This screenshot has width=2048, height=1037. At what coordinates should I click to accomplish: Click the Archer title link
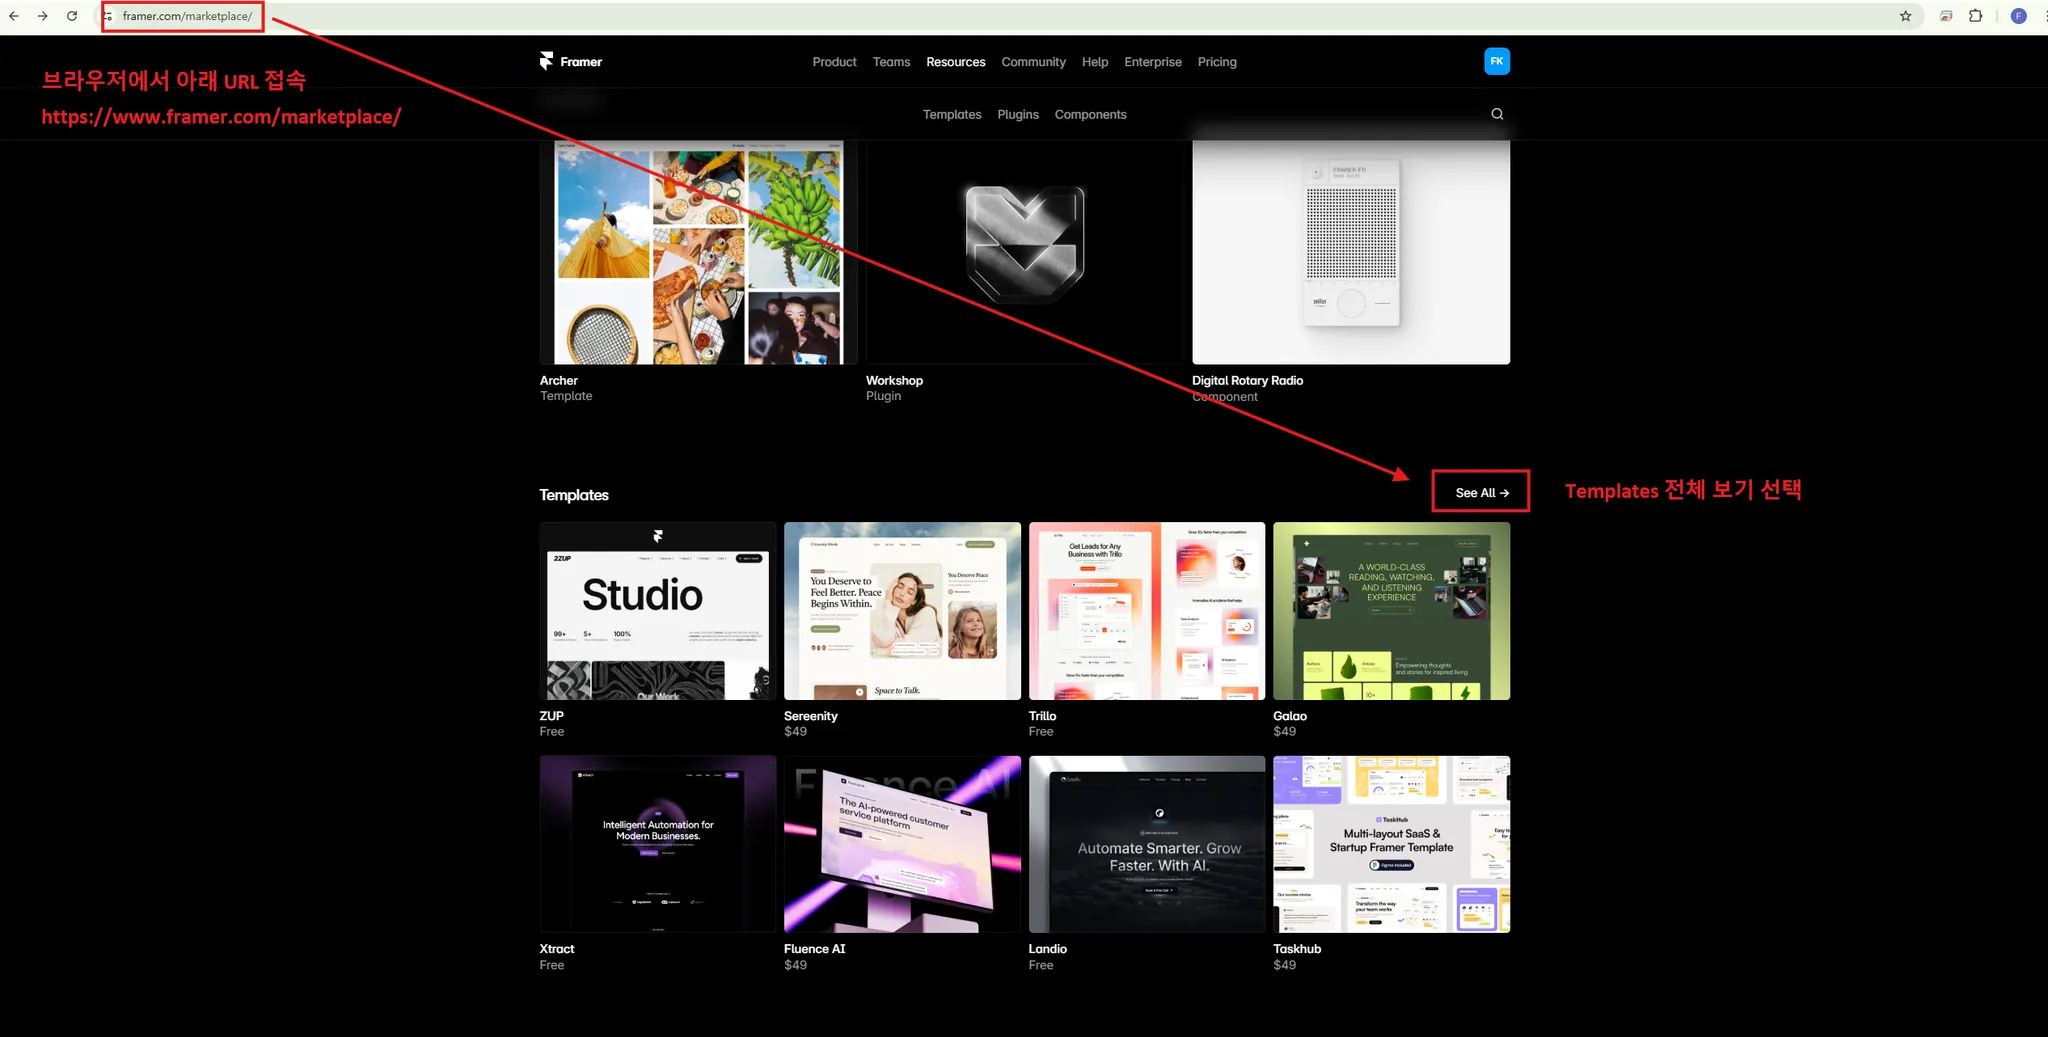pos(559,381)
